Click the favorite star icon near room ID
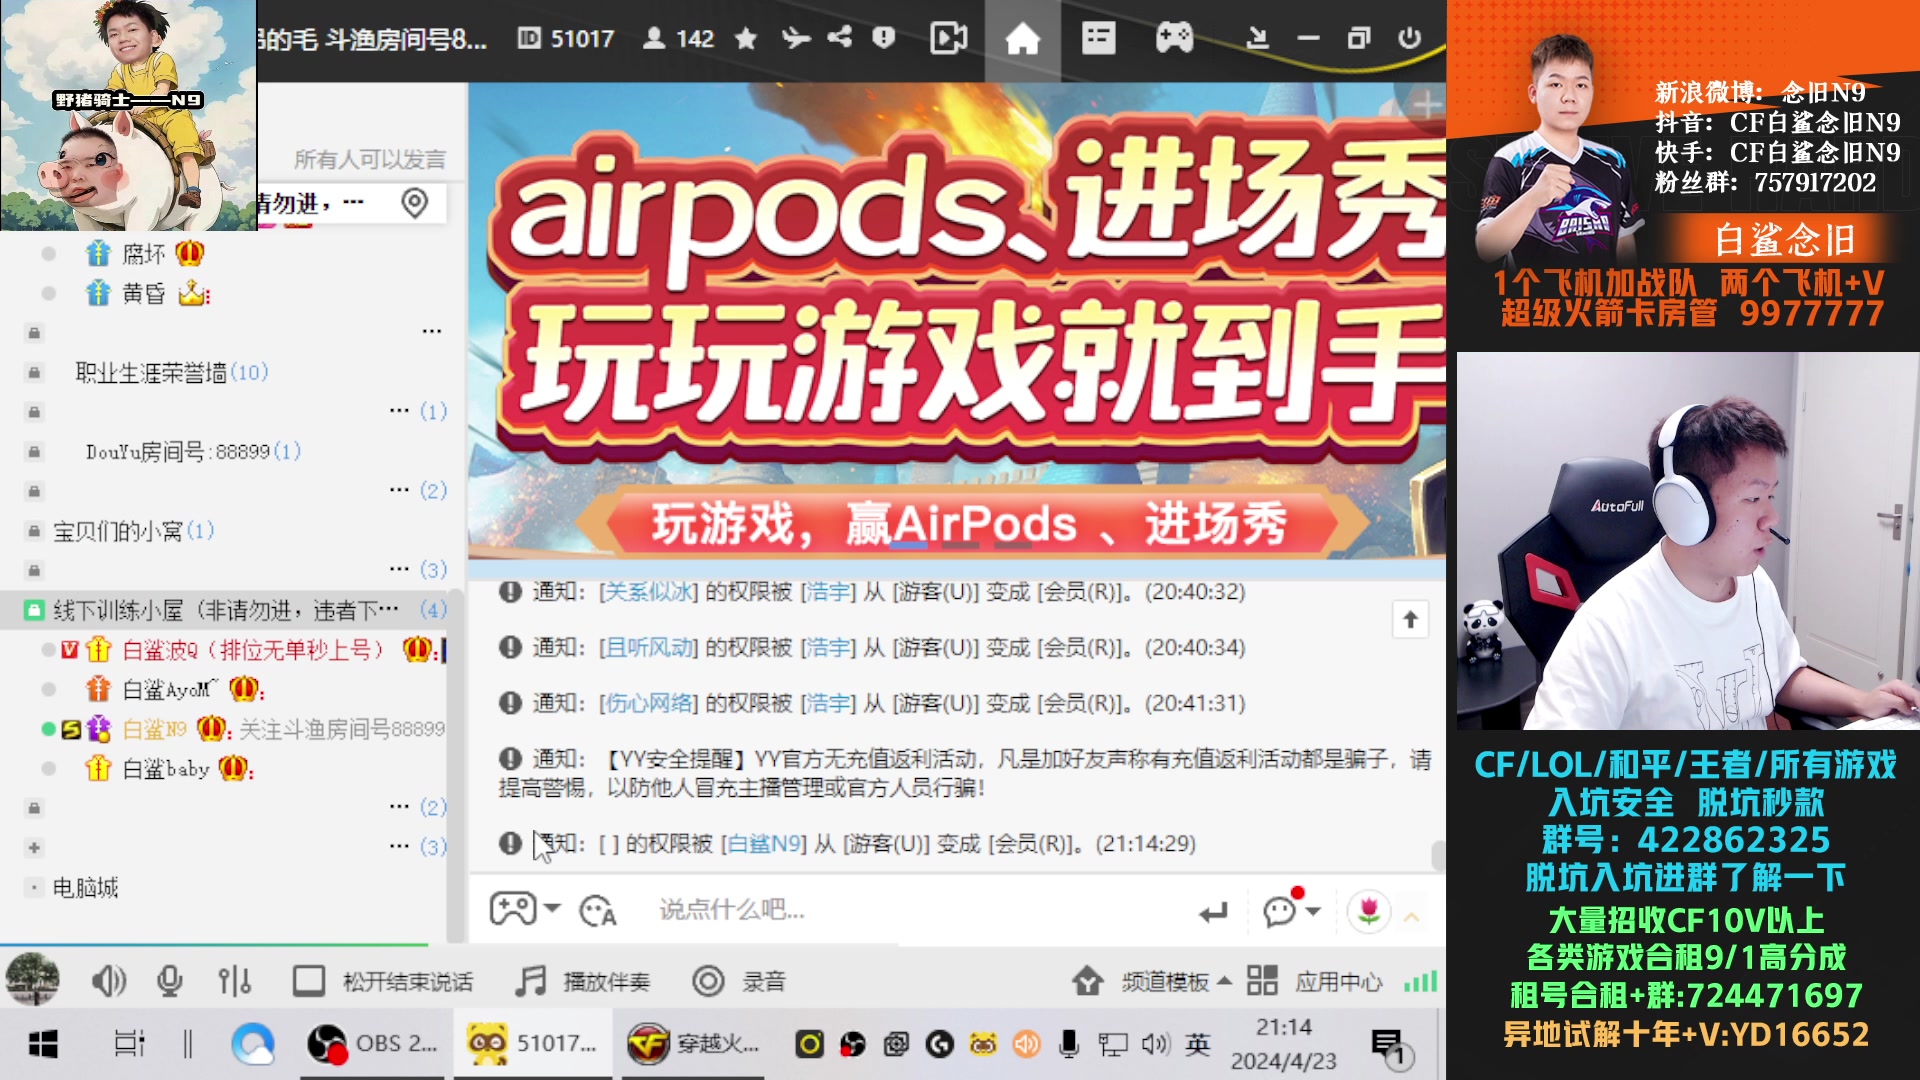 pyautogui.click(x=745, y=38)
